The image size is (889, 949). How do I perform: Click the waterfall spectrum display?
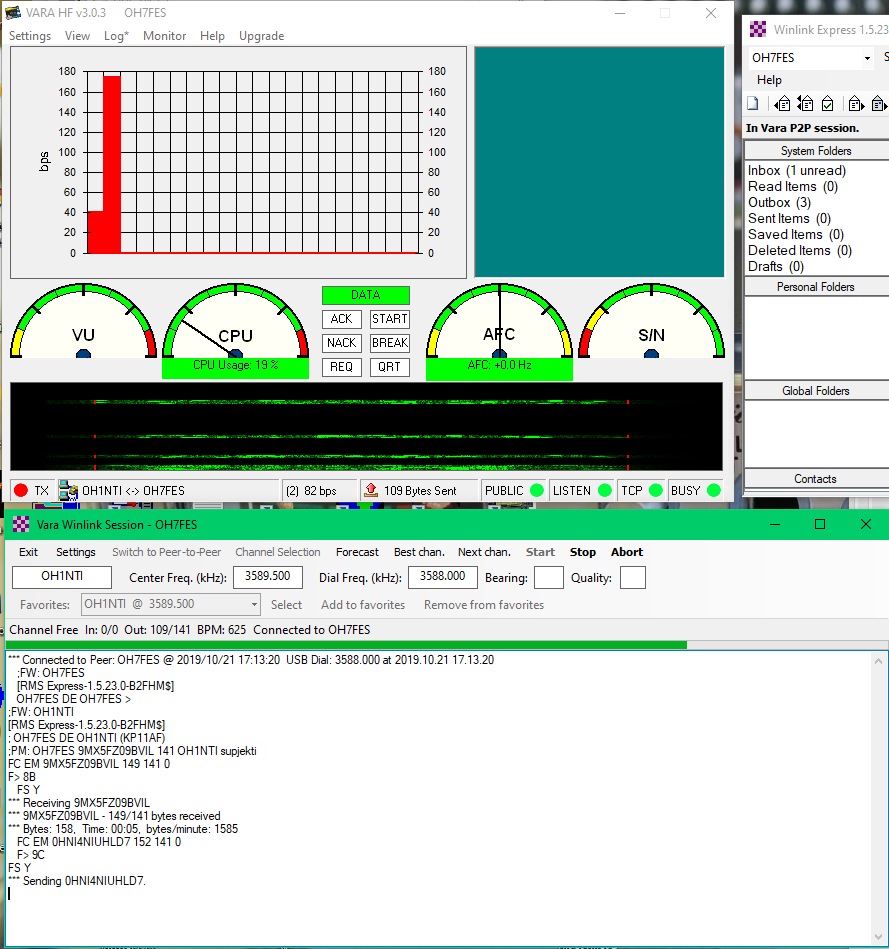[366, 426]
